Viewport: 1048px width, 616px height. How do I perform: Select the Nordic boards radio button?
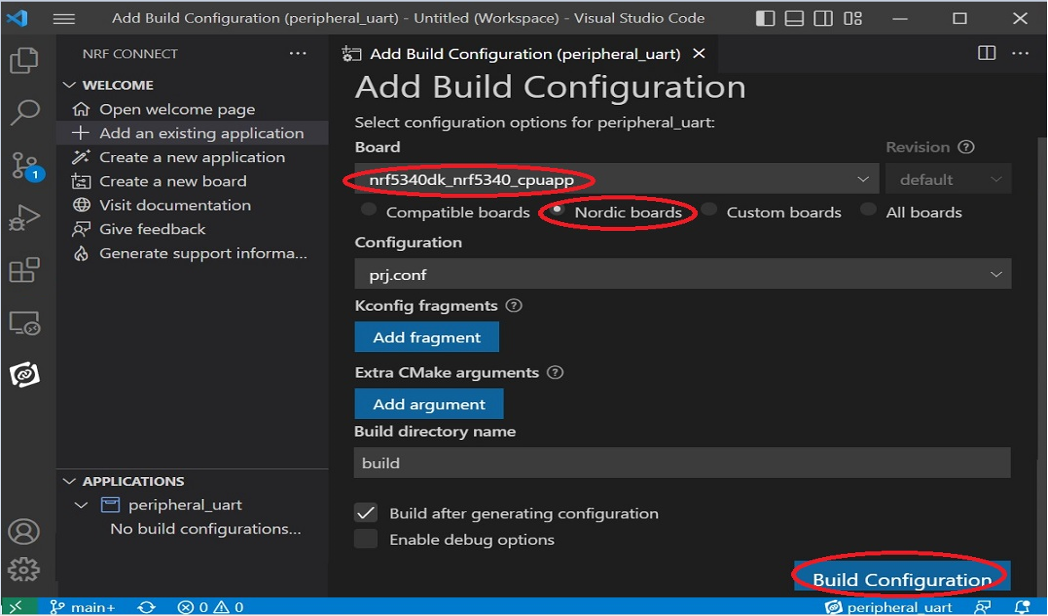pos(557,211)
